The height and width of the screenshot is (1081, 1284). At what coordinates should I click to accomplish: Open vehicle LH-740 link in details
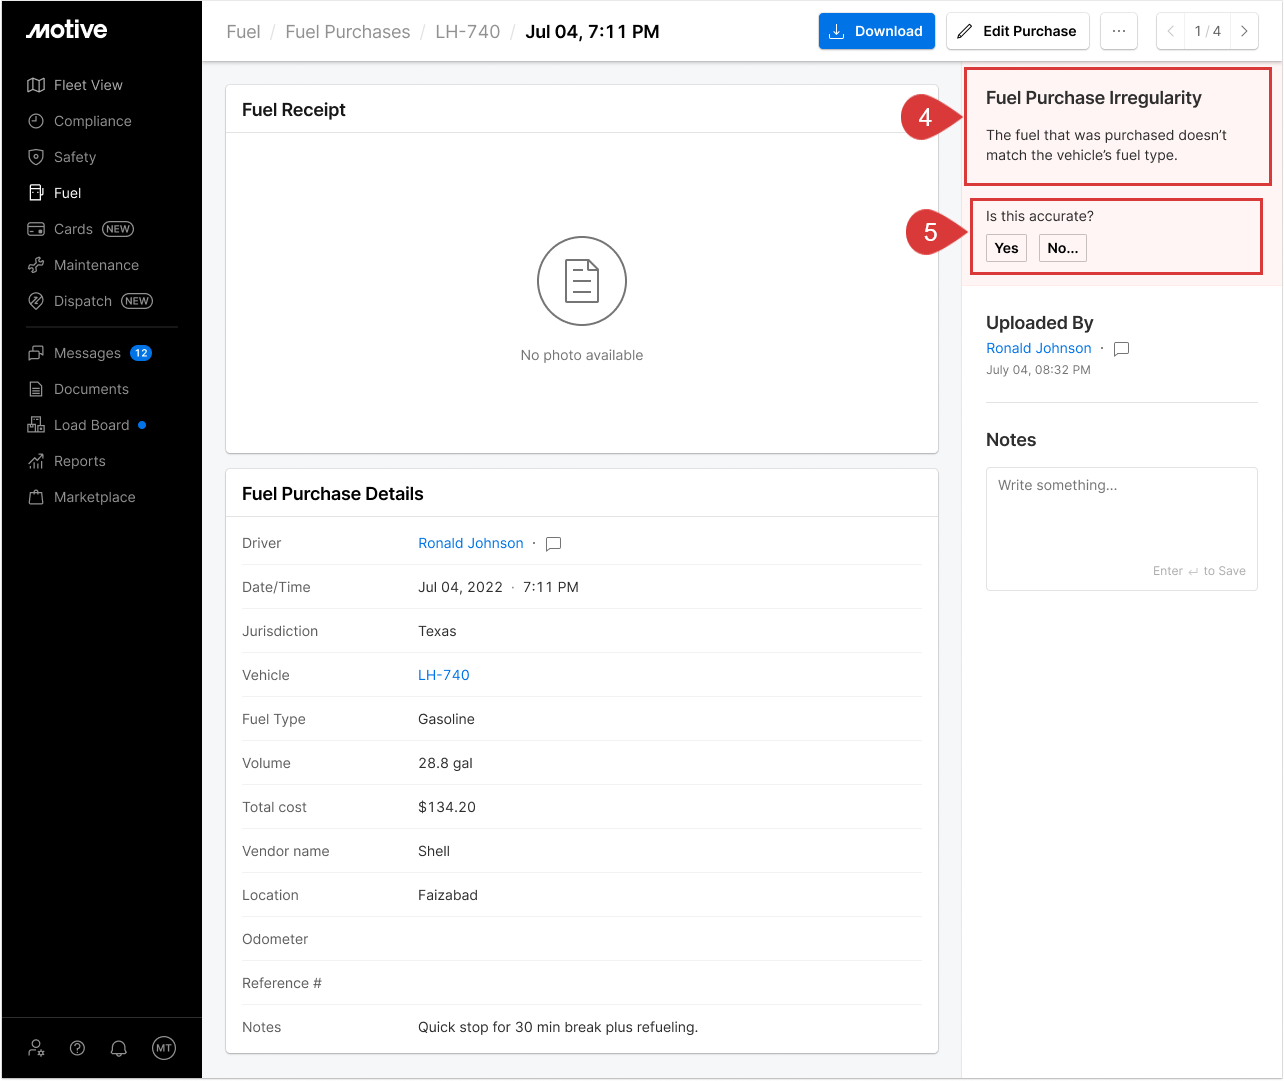click(x=444, y=675)
